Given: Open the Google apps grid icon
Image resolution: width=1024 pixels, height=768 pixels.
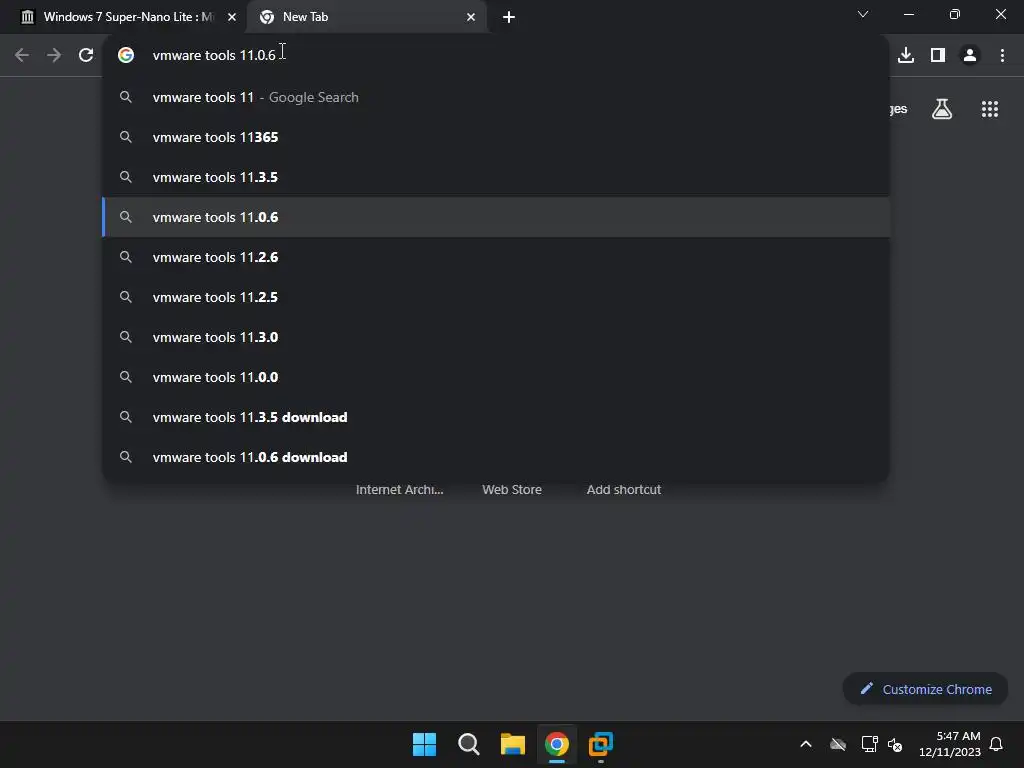Looking at the screenshot, I should (989, 108).
